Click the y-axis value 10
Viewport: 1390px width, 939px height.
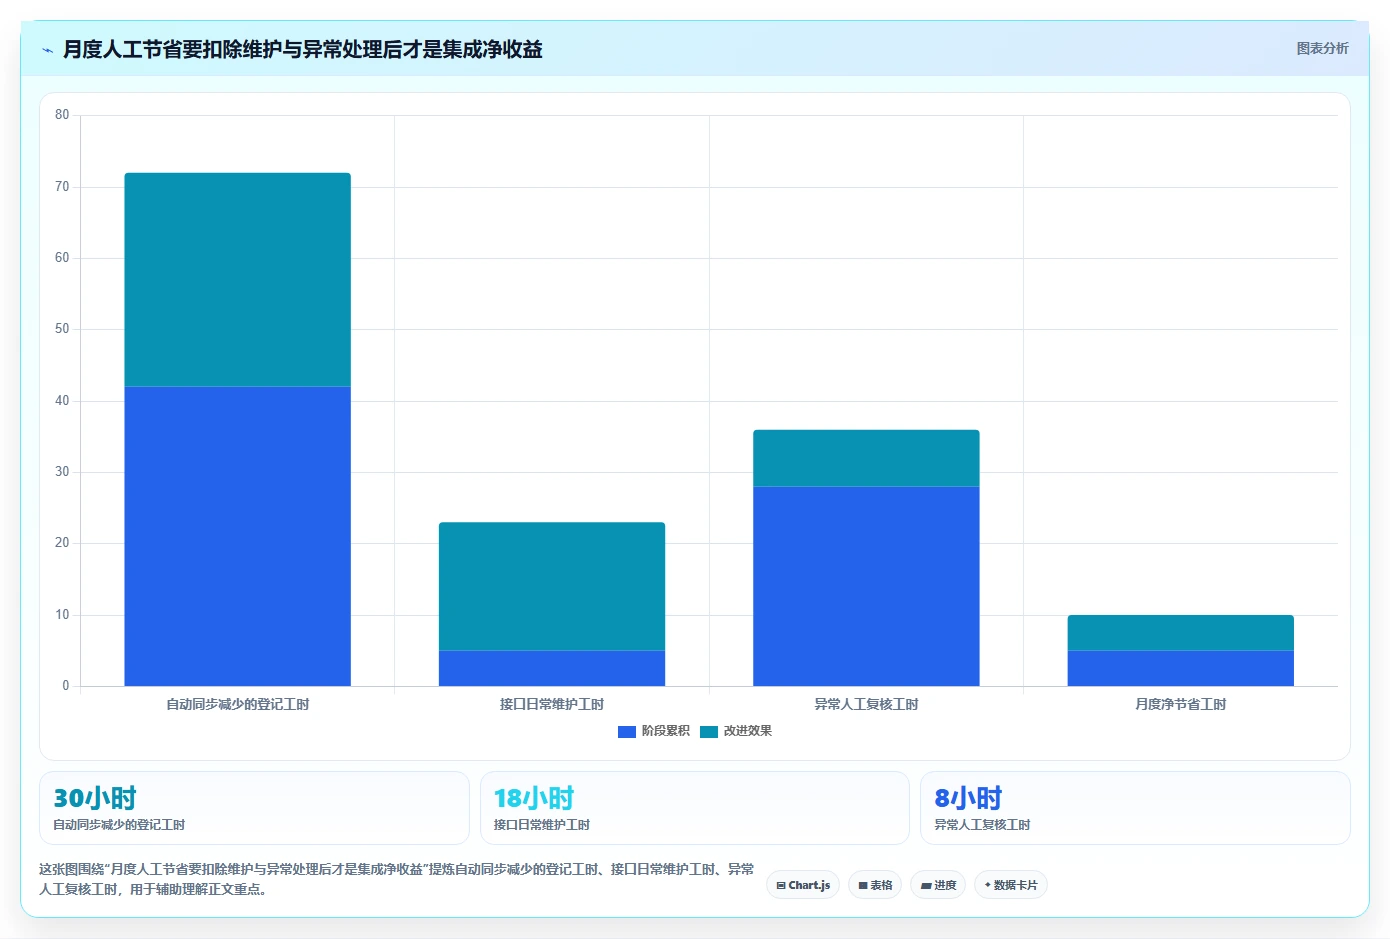[62, 614]
